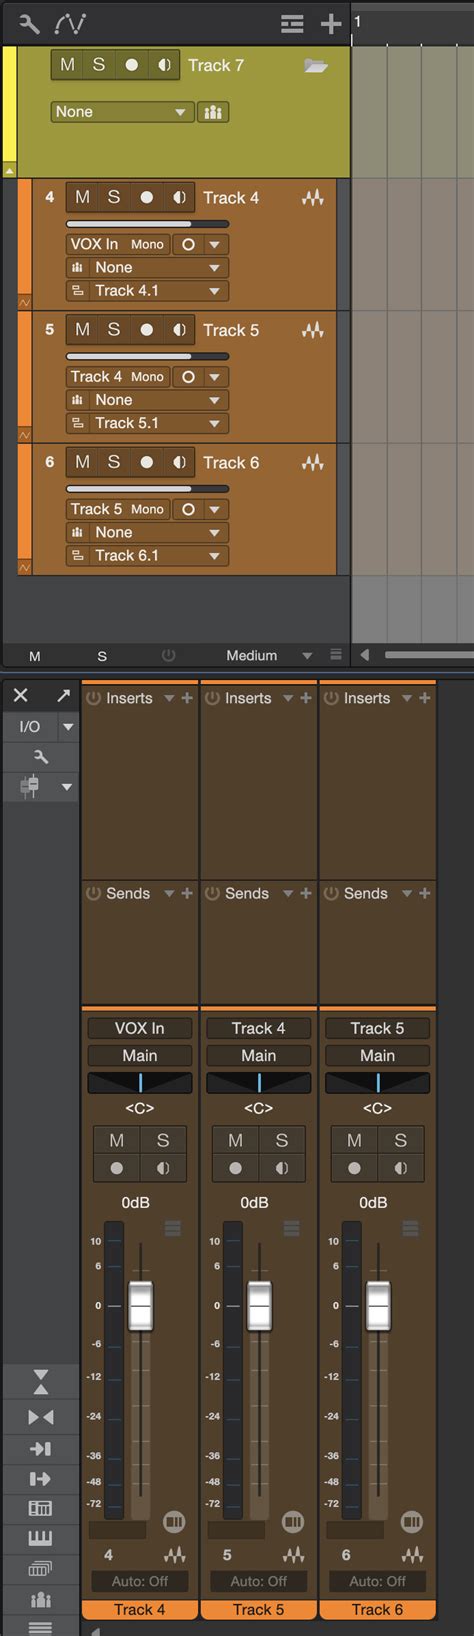Viewport: 474px width, 1636px height.
Task: Open the track list icon at top
Action: pyautogui.click(x=292, y=24)
